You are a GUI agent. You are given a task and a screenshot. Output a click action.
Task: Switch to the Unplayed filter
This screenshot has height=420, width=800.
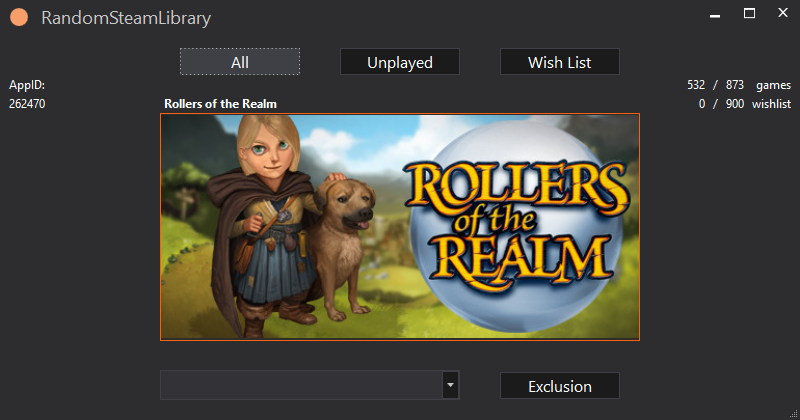(400, 62)
